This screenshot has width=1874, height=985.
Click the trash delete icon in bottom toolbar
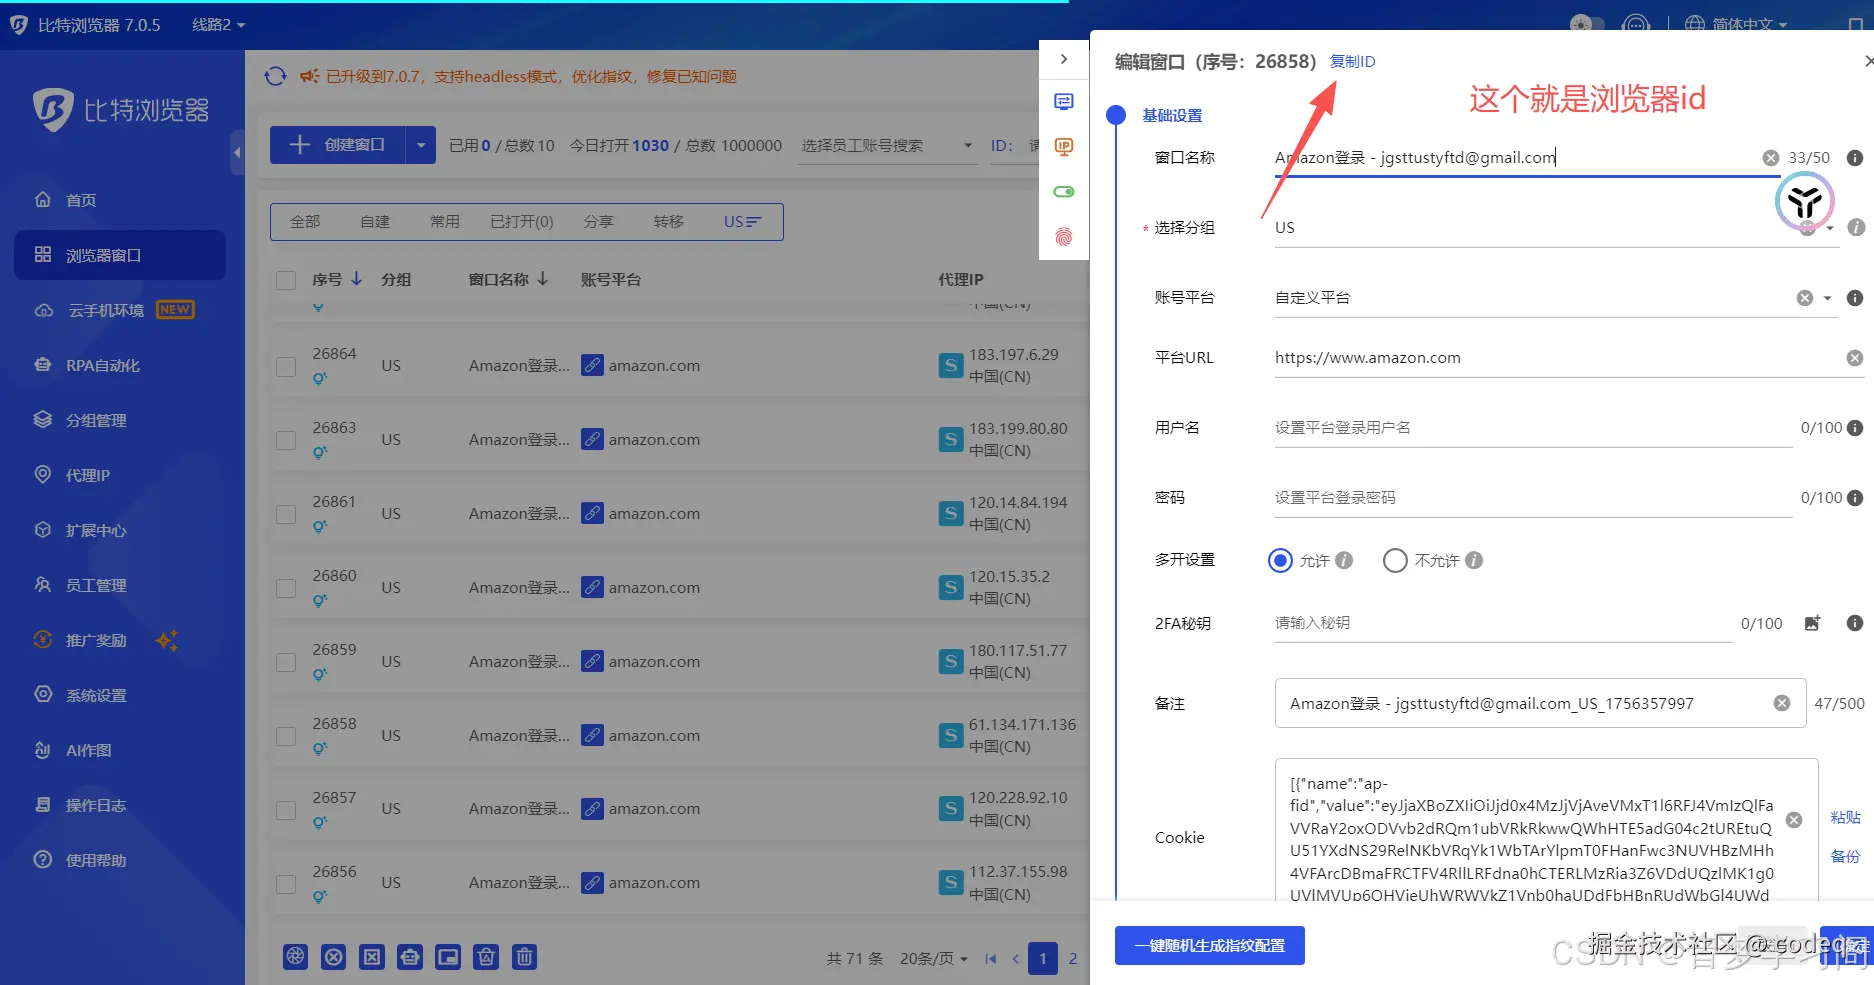coord(524,957)
